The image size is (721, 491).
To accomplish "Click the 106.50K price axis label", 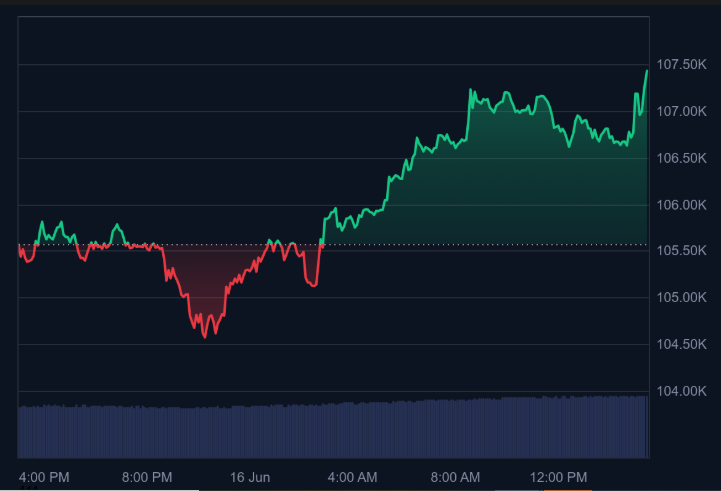I will pos(681,158).
